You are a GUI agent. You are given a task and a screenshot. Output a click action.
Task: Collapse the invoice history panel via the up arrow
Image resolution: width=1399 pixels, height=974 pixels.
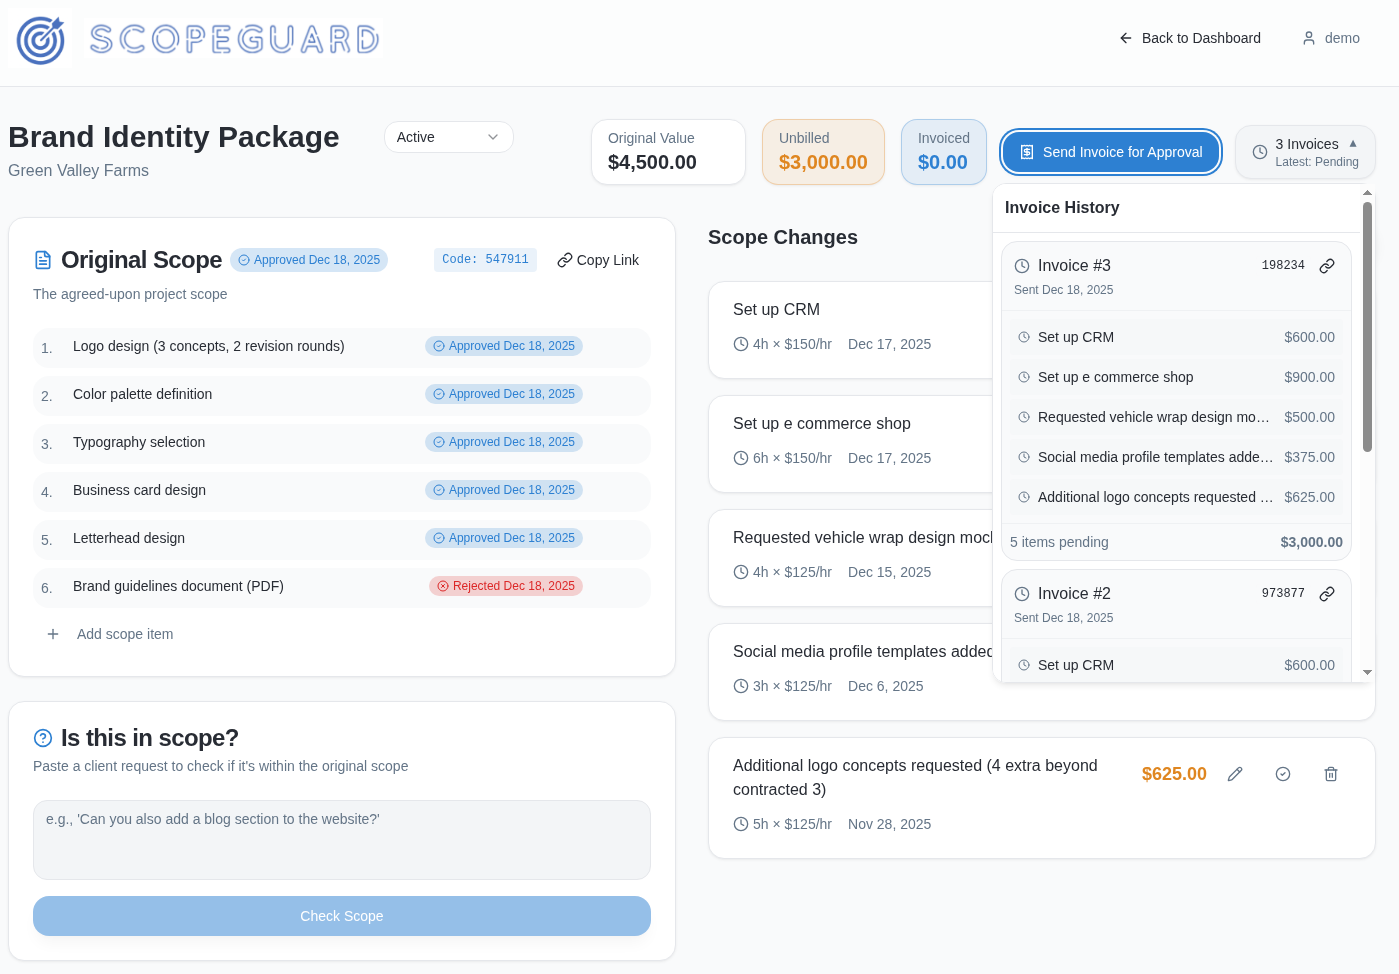coord(1354,144)
